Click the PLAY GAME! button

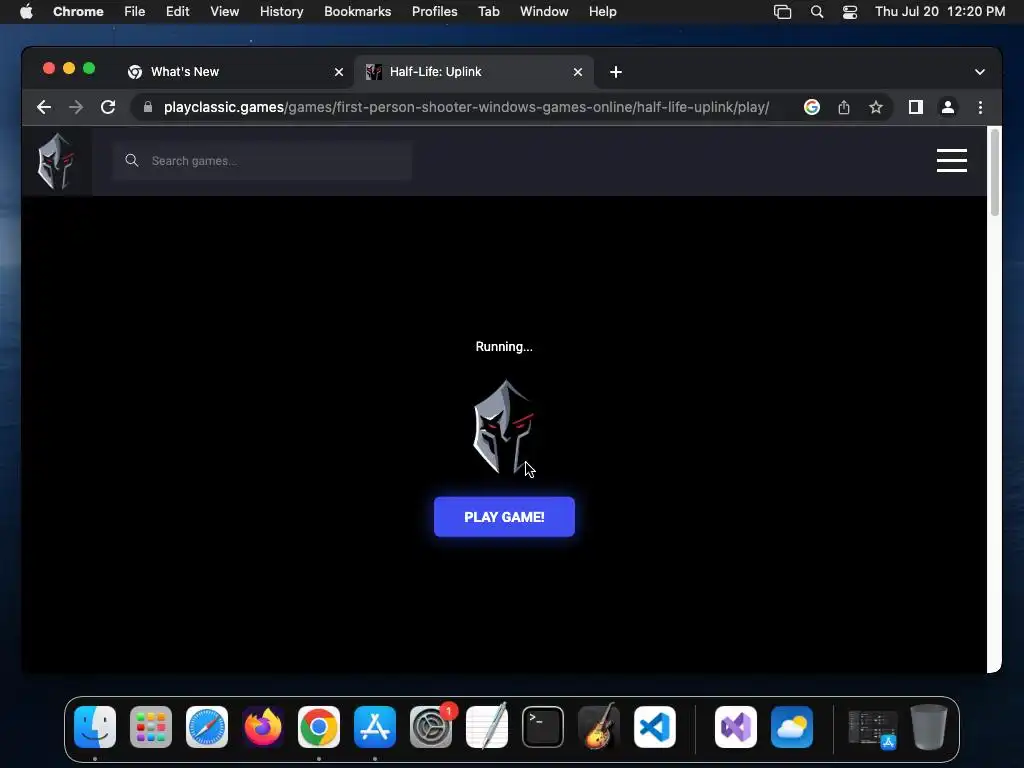(x=504, y=517)
